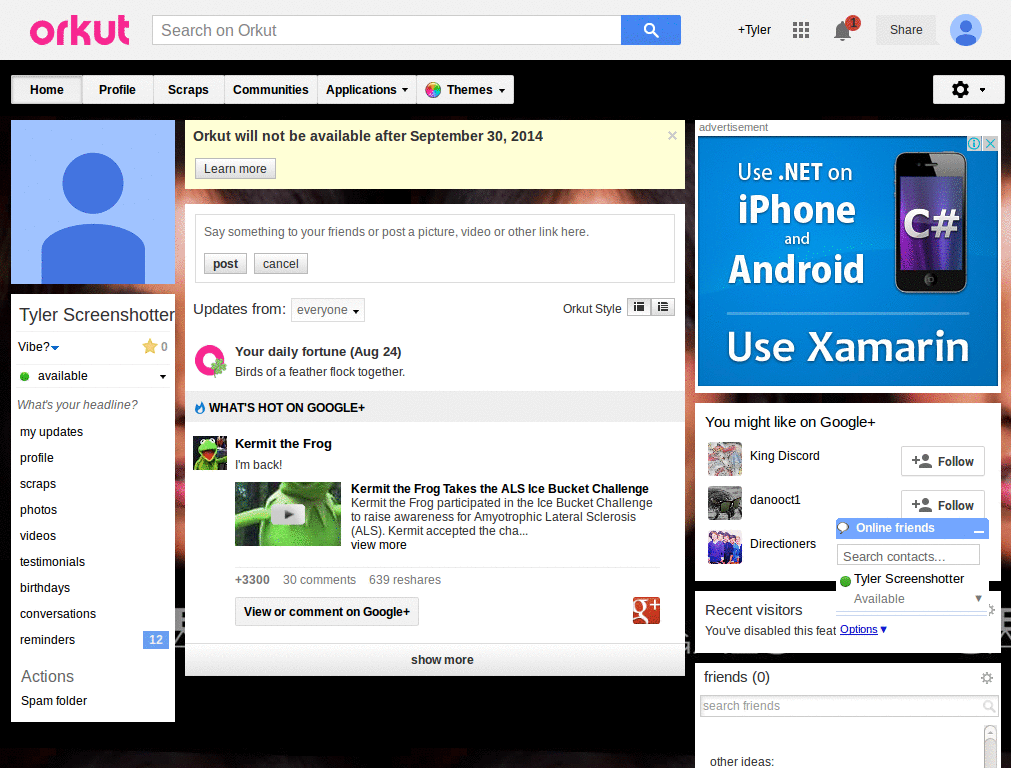Switch to the expanded Orkut Style list icon
The height and width of the screenshot is (768, 1024).
point(663,307)
